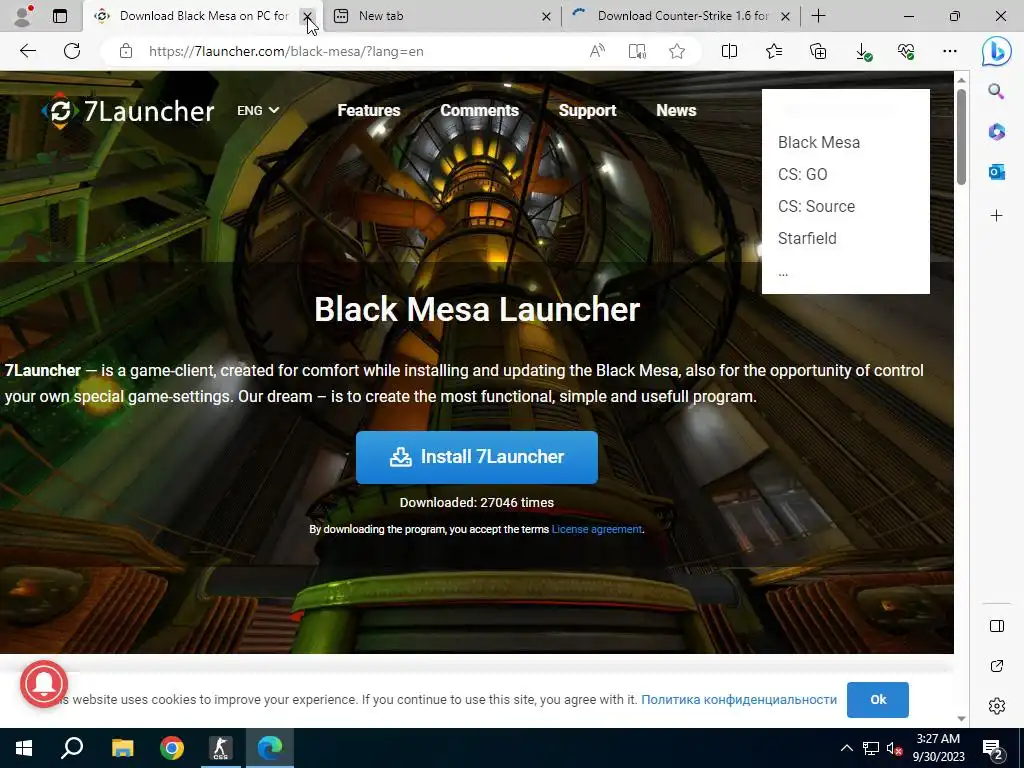Image resolution: width=1024 pixels, height=768 pixels.
Task: Open the News menu item
Action: pyautogui.click(x=676, y=110)
